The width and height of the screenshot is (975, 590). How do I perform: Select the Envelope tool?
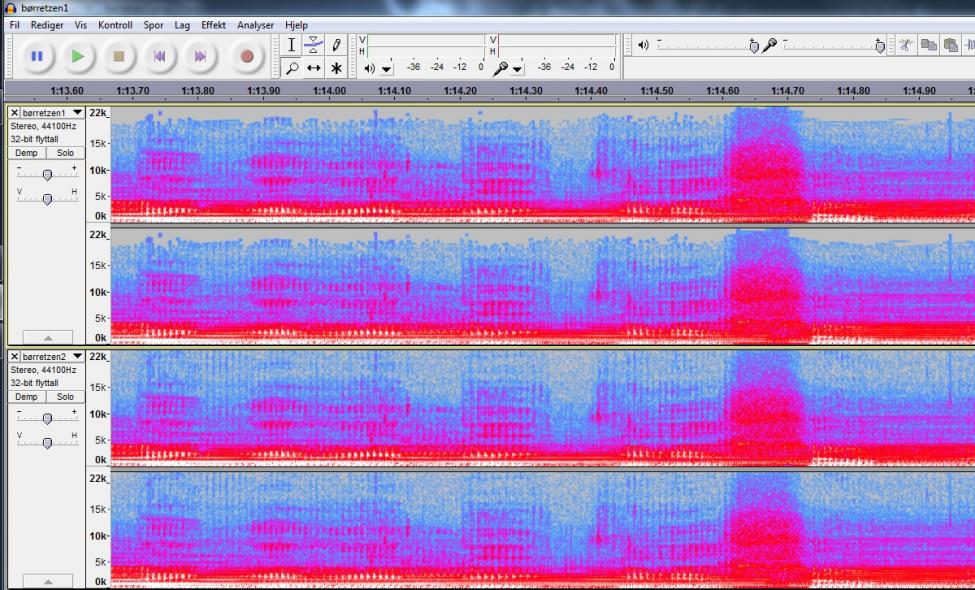point(314,45)
